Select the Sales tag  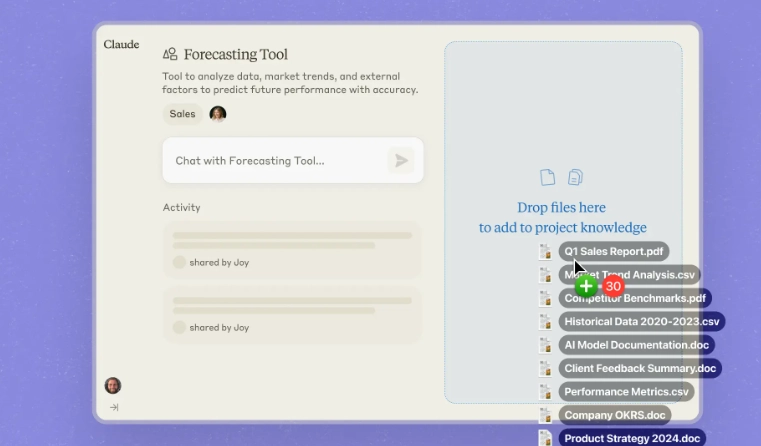point(182,114)
